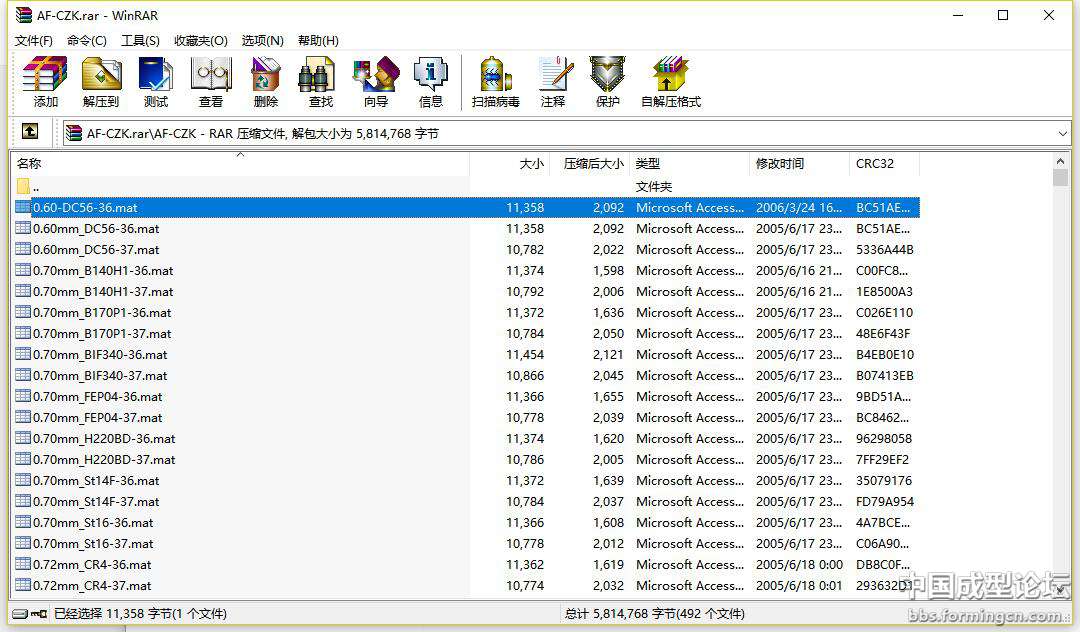Click the Add (添加) toolbar icon
This screenshot has width=1080, height=632.
click(45, 80)
